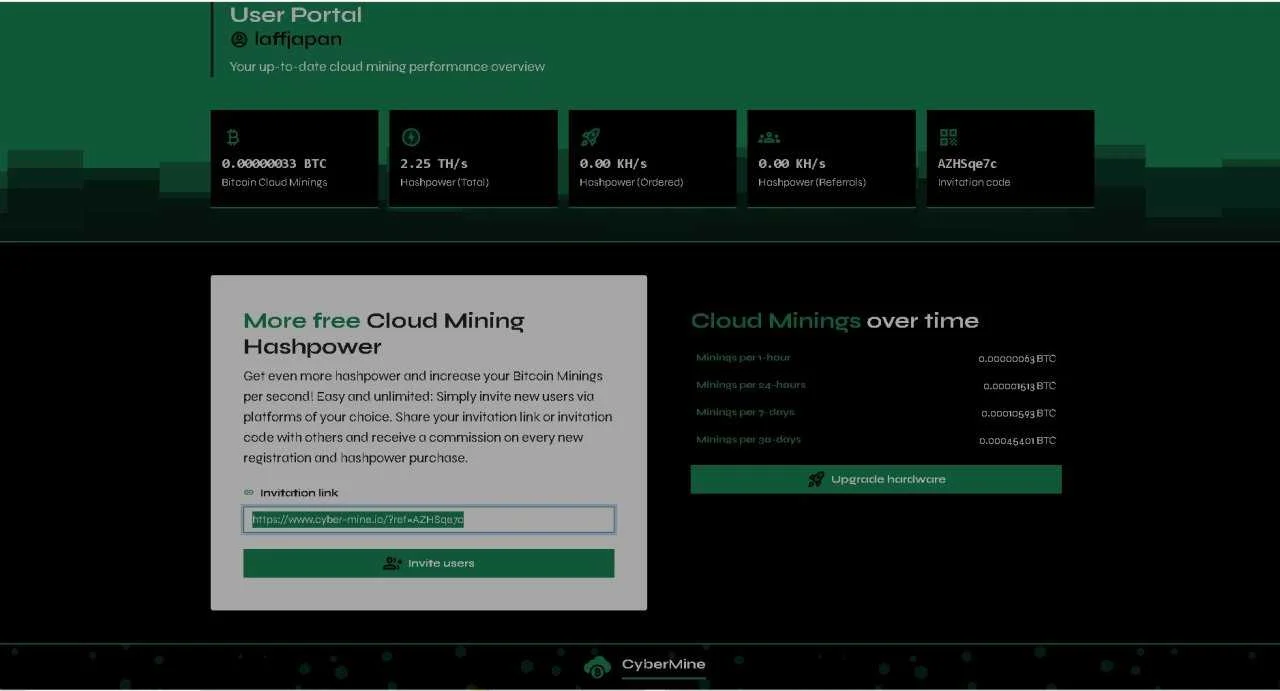The image size is (1280, 691).
Task: Click the link icon next to Invitation link
Action: (x=249, y=493)
